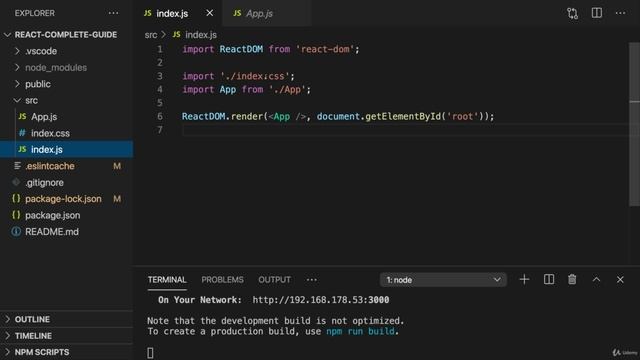
Task: Click the git icon beside .gitignore
Action: tap(16, 182)
